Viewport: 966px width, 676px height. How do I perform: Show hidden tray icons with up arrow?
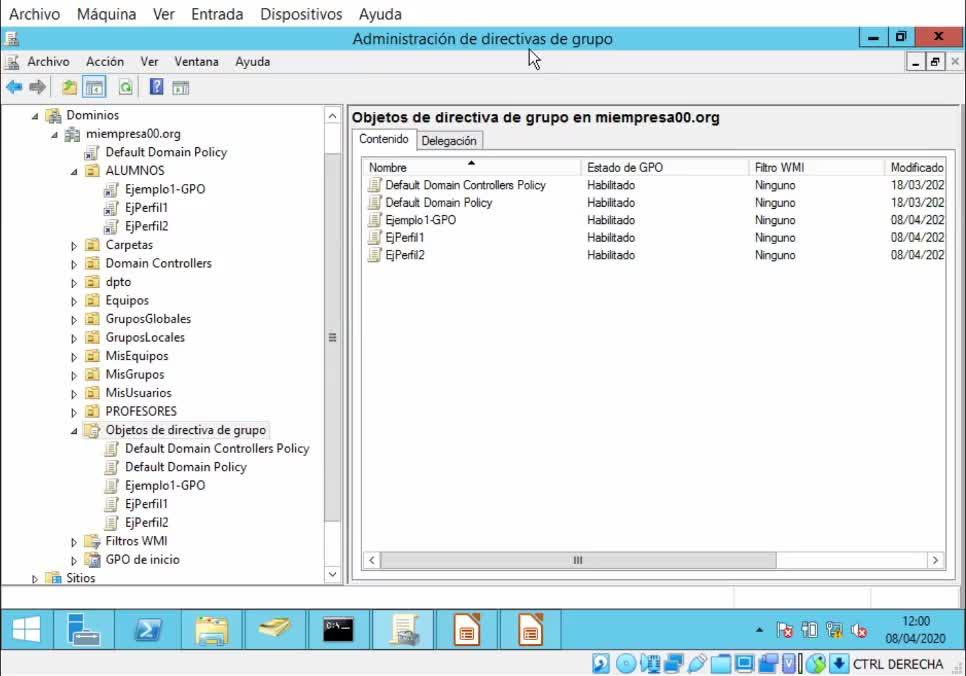pyautogui.click(x=759, y=630)
